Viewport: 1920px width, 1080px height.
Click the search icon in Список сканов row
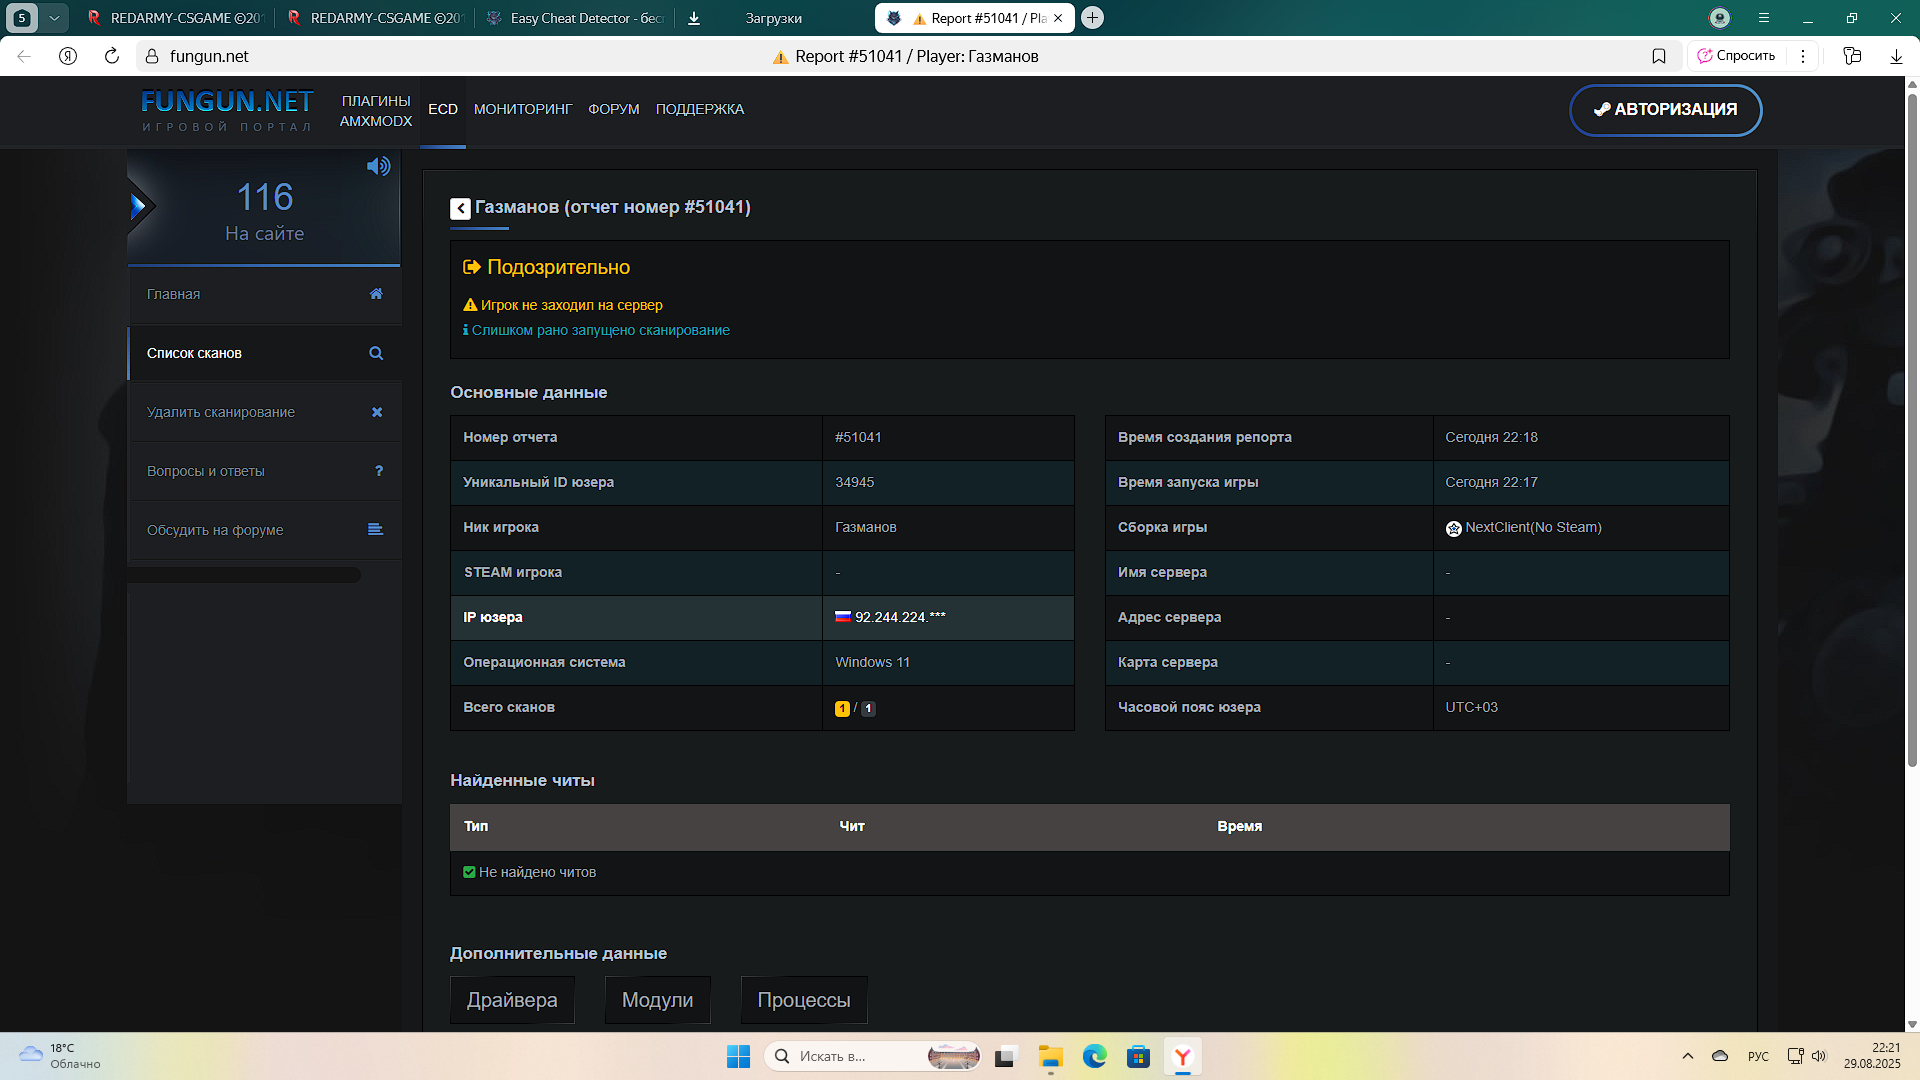tap(376, 353)
